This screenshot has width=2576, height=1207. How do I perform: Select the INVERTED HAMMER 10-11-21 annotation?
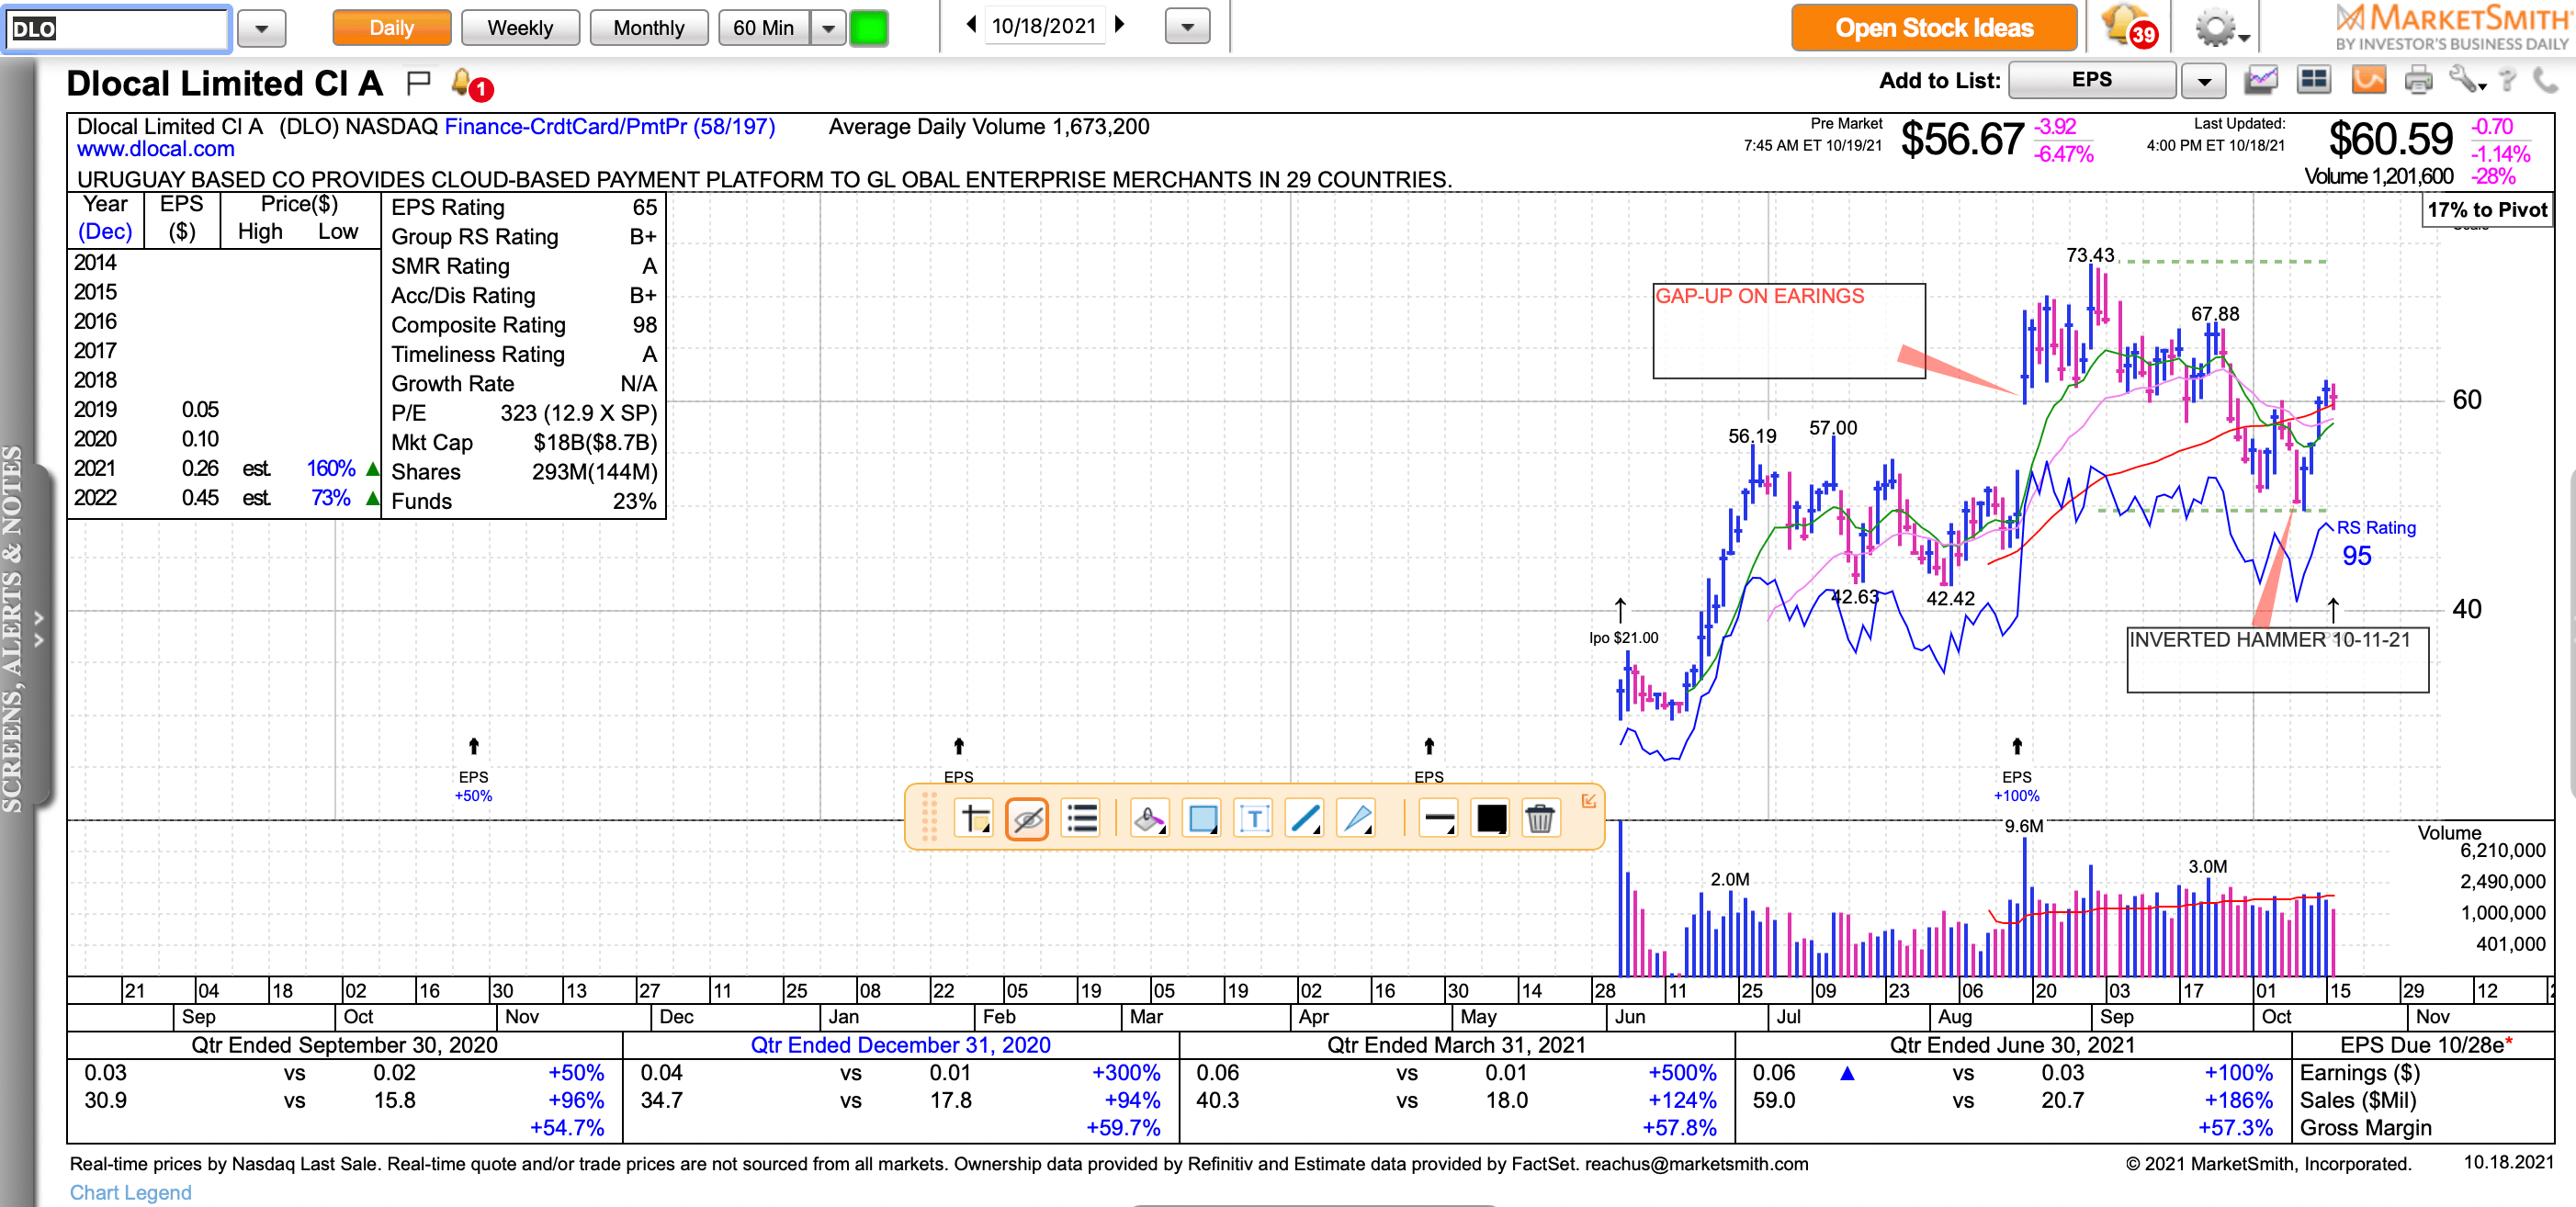pos(2277,659)
